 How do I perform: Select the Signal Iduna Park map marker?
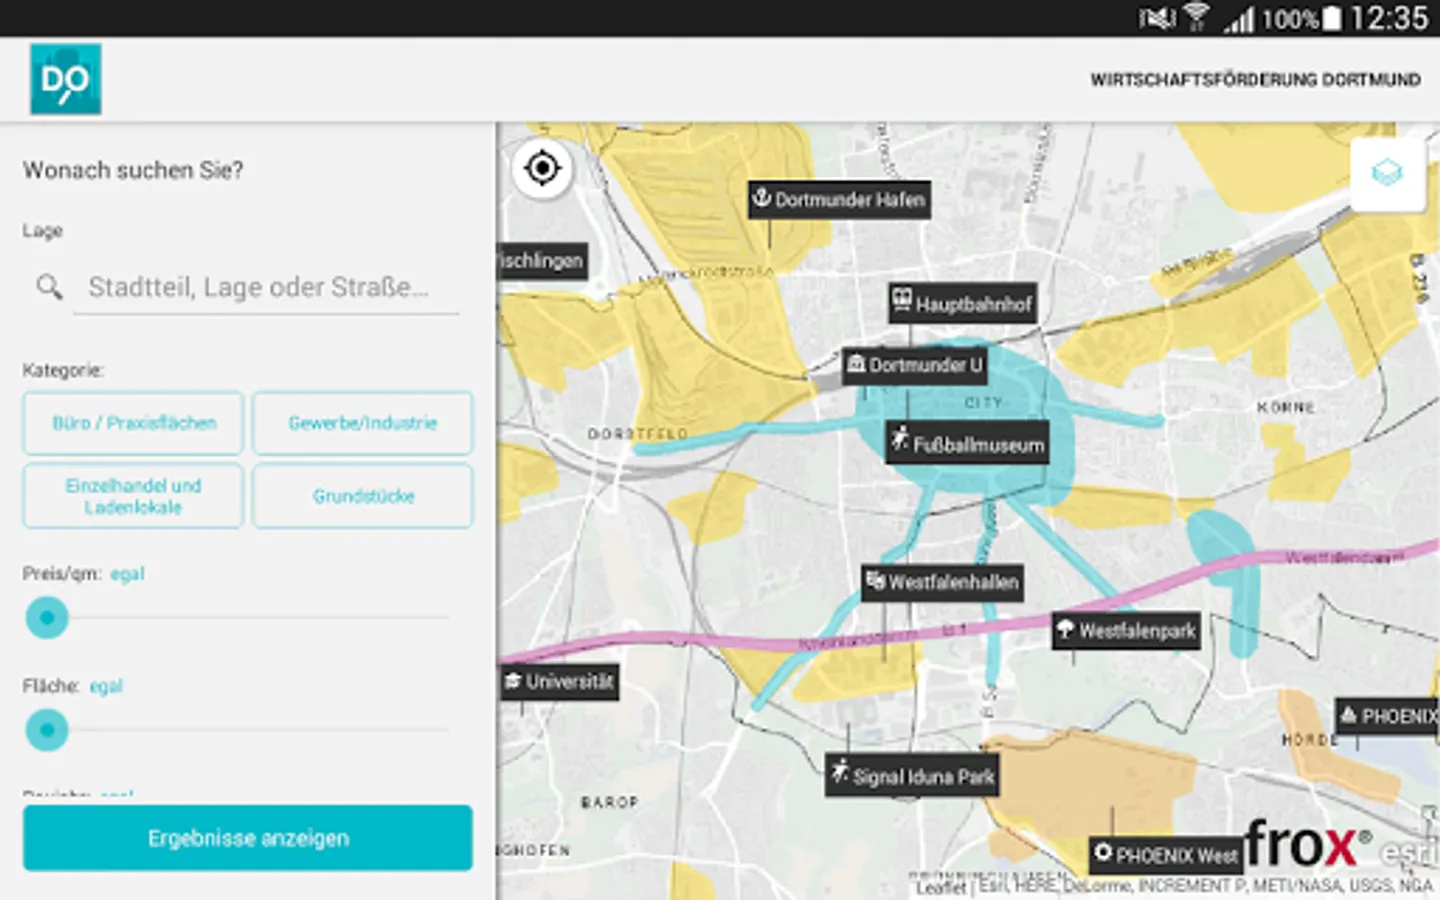(x=912, y=776)
